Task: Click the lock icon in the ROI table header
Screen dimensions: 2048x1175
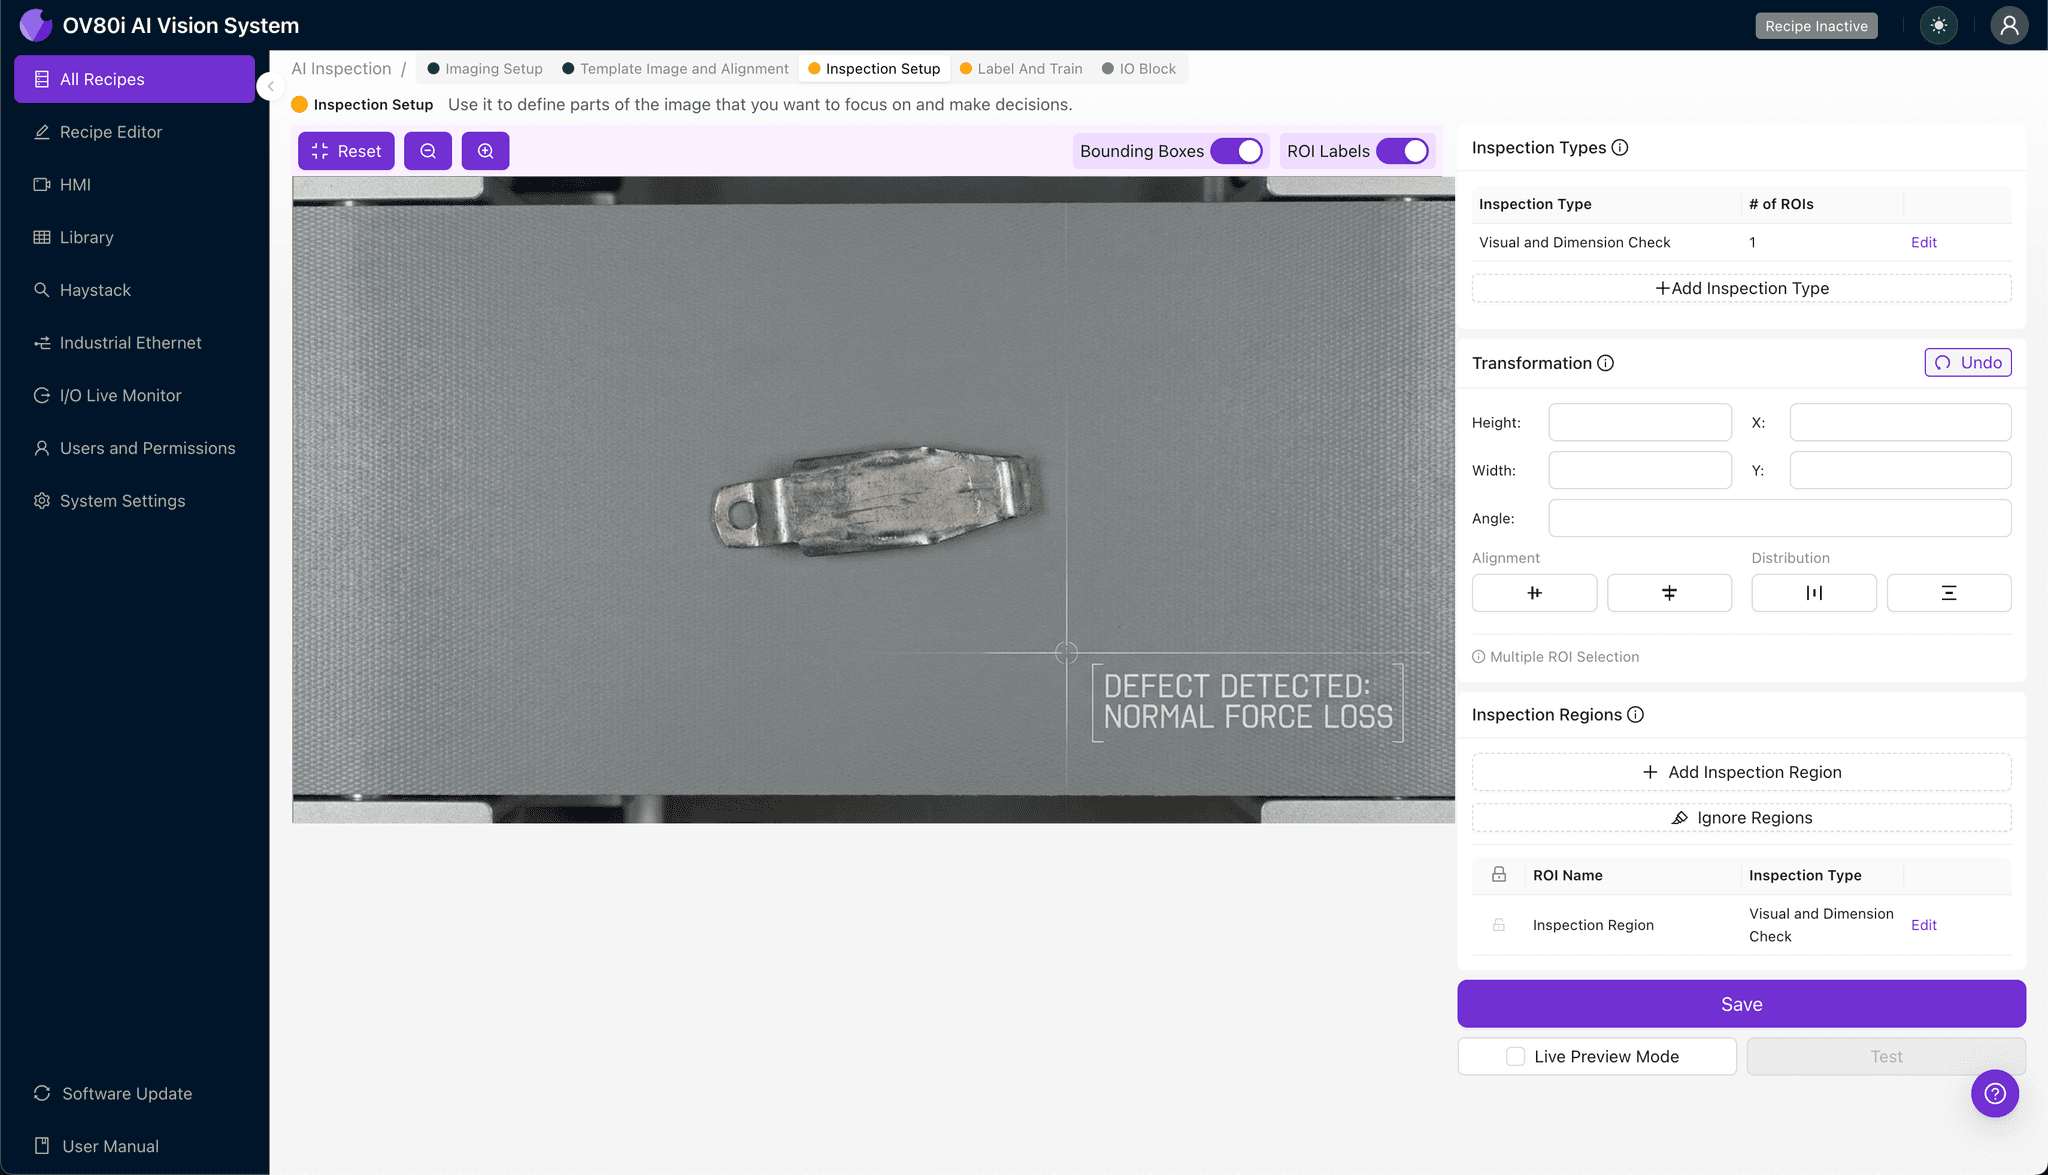Action: pos(1499,874)
